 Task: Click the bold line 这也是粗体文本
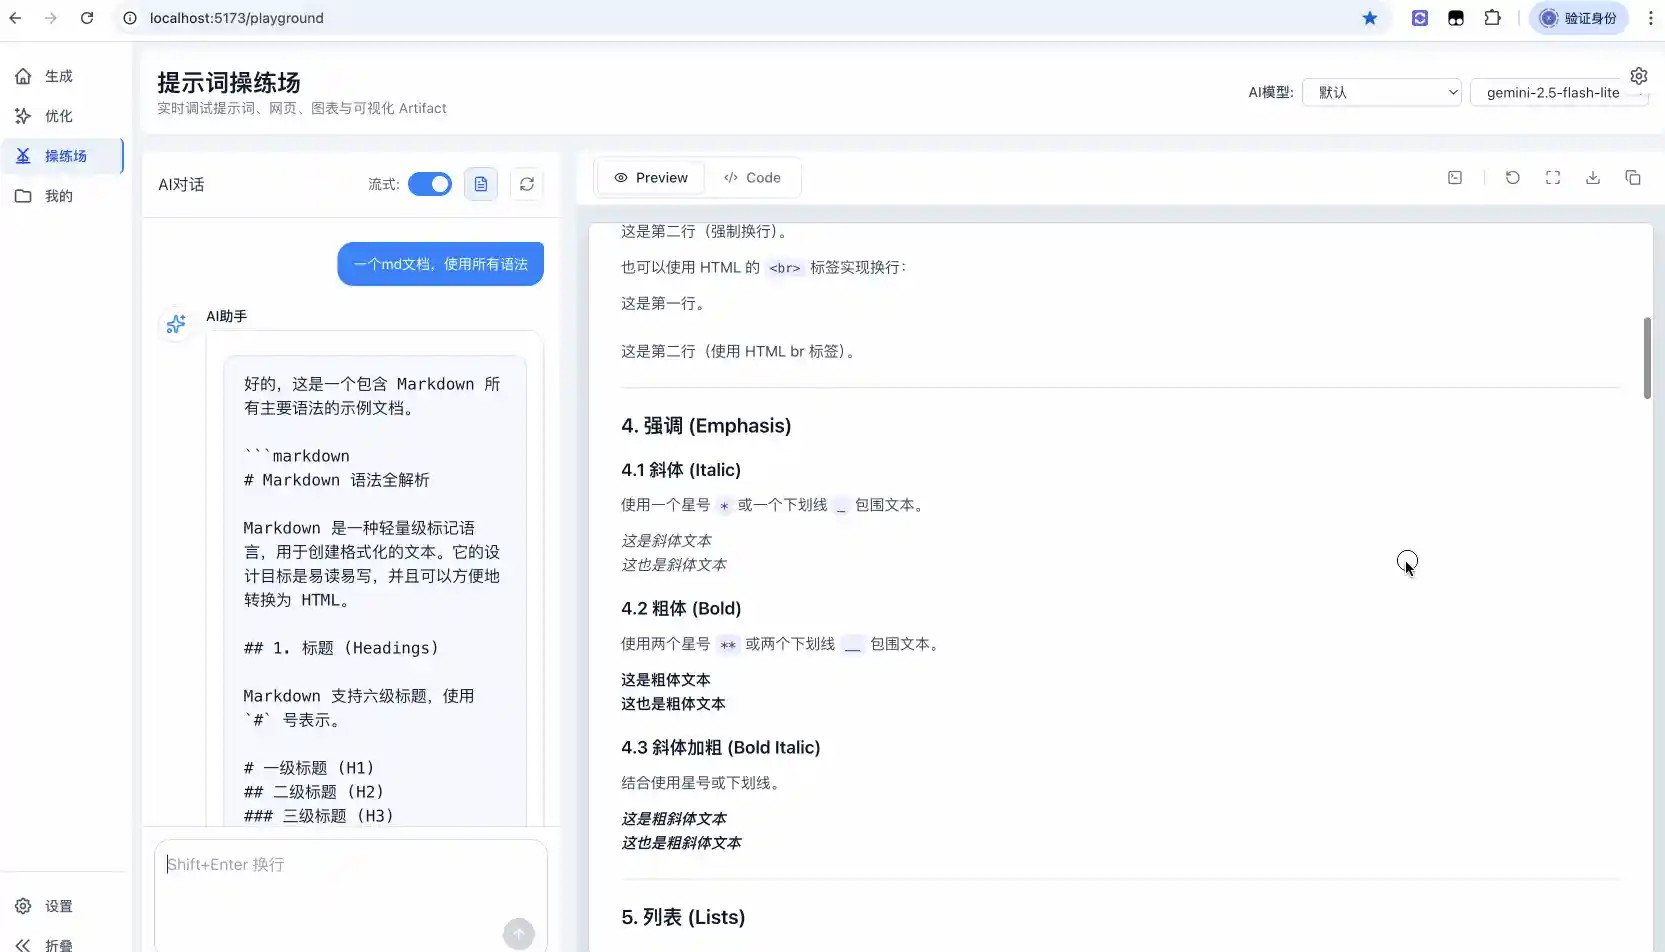674,704
